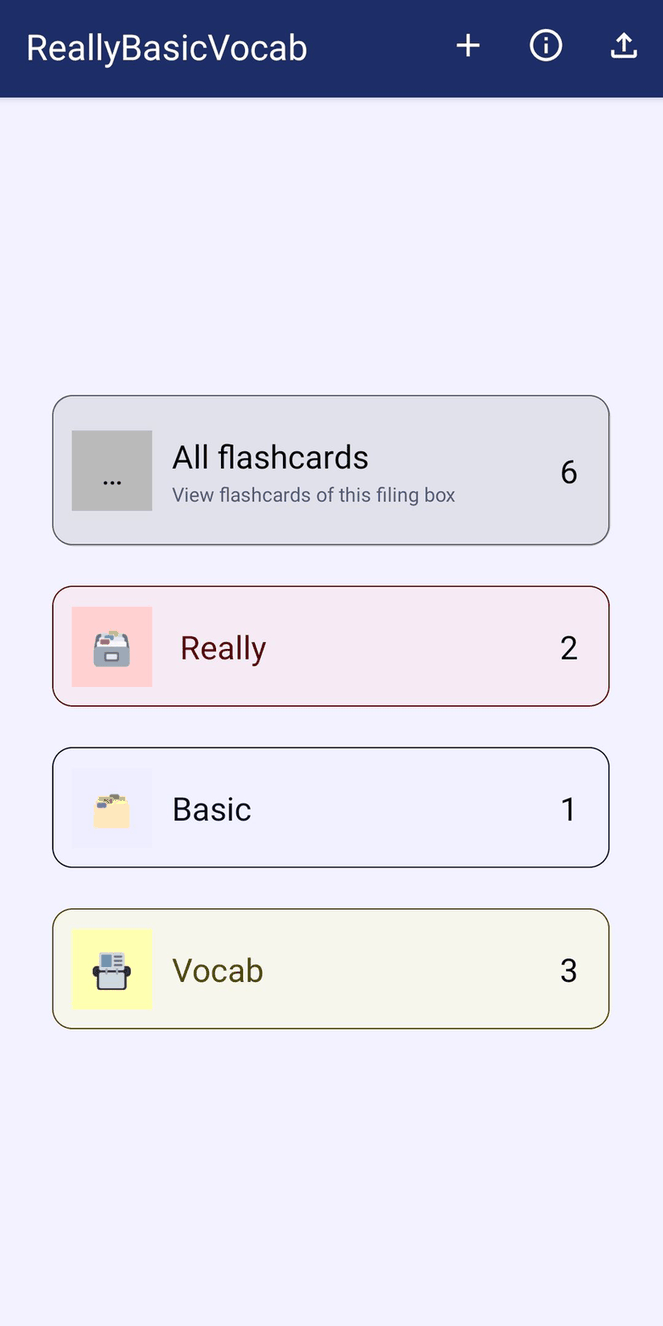663x1326 pixels.
Task: Open the info icon in the top bar
Action: pos(545,45)
